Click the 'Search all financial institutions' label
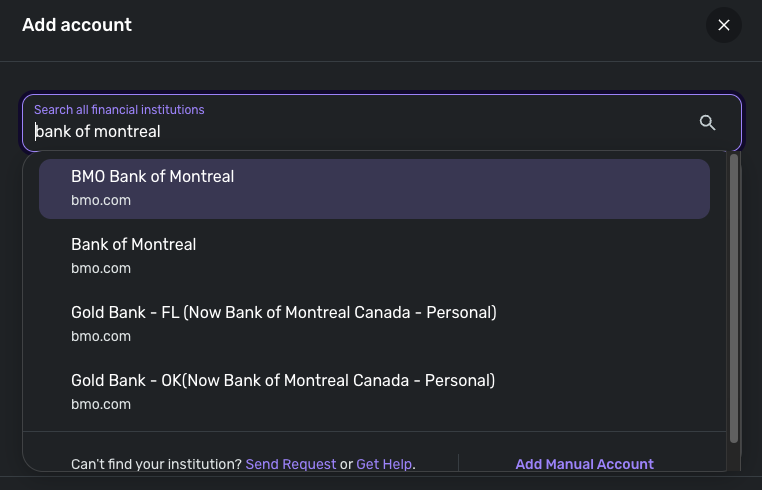Viewport: 762px width, 490px height. tap(119, 109)
